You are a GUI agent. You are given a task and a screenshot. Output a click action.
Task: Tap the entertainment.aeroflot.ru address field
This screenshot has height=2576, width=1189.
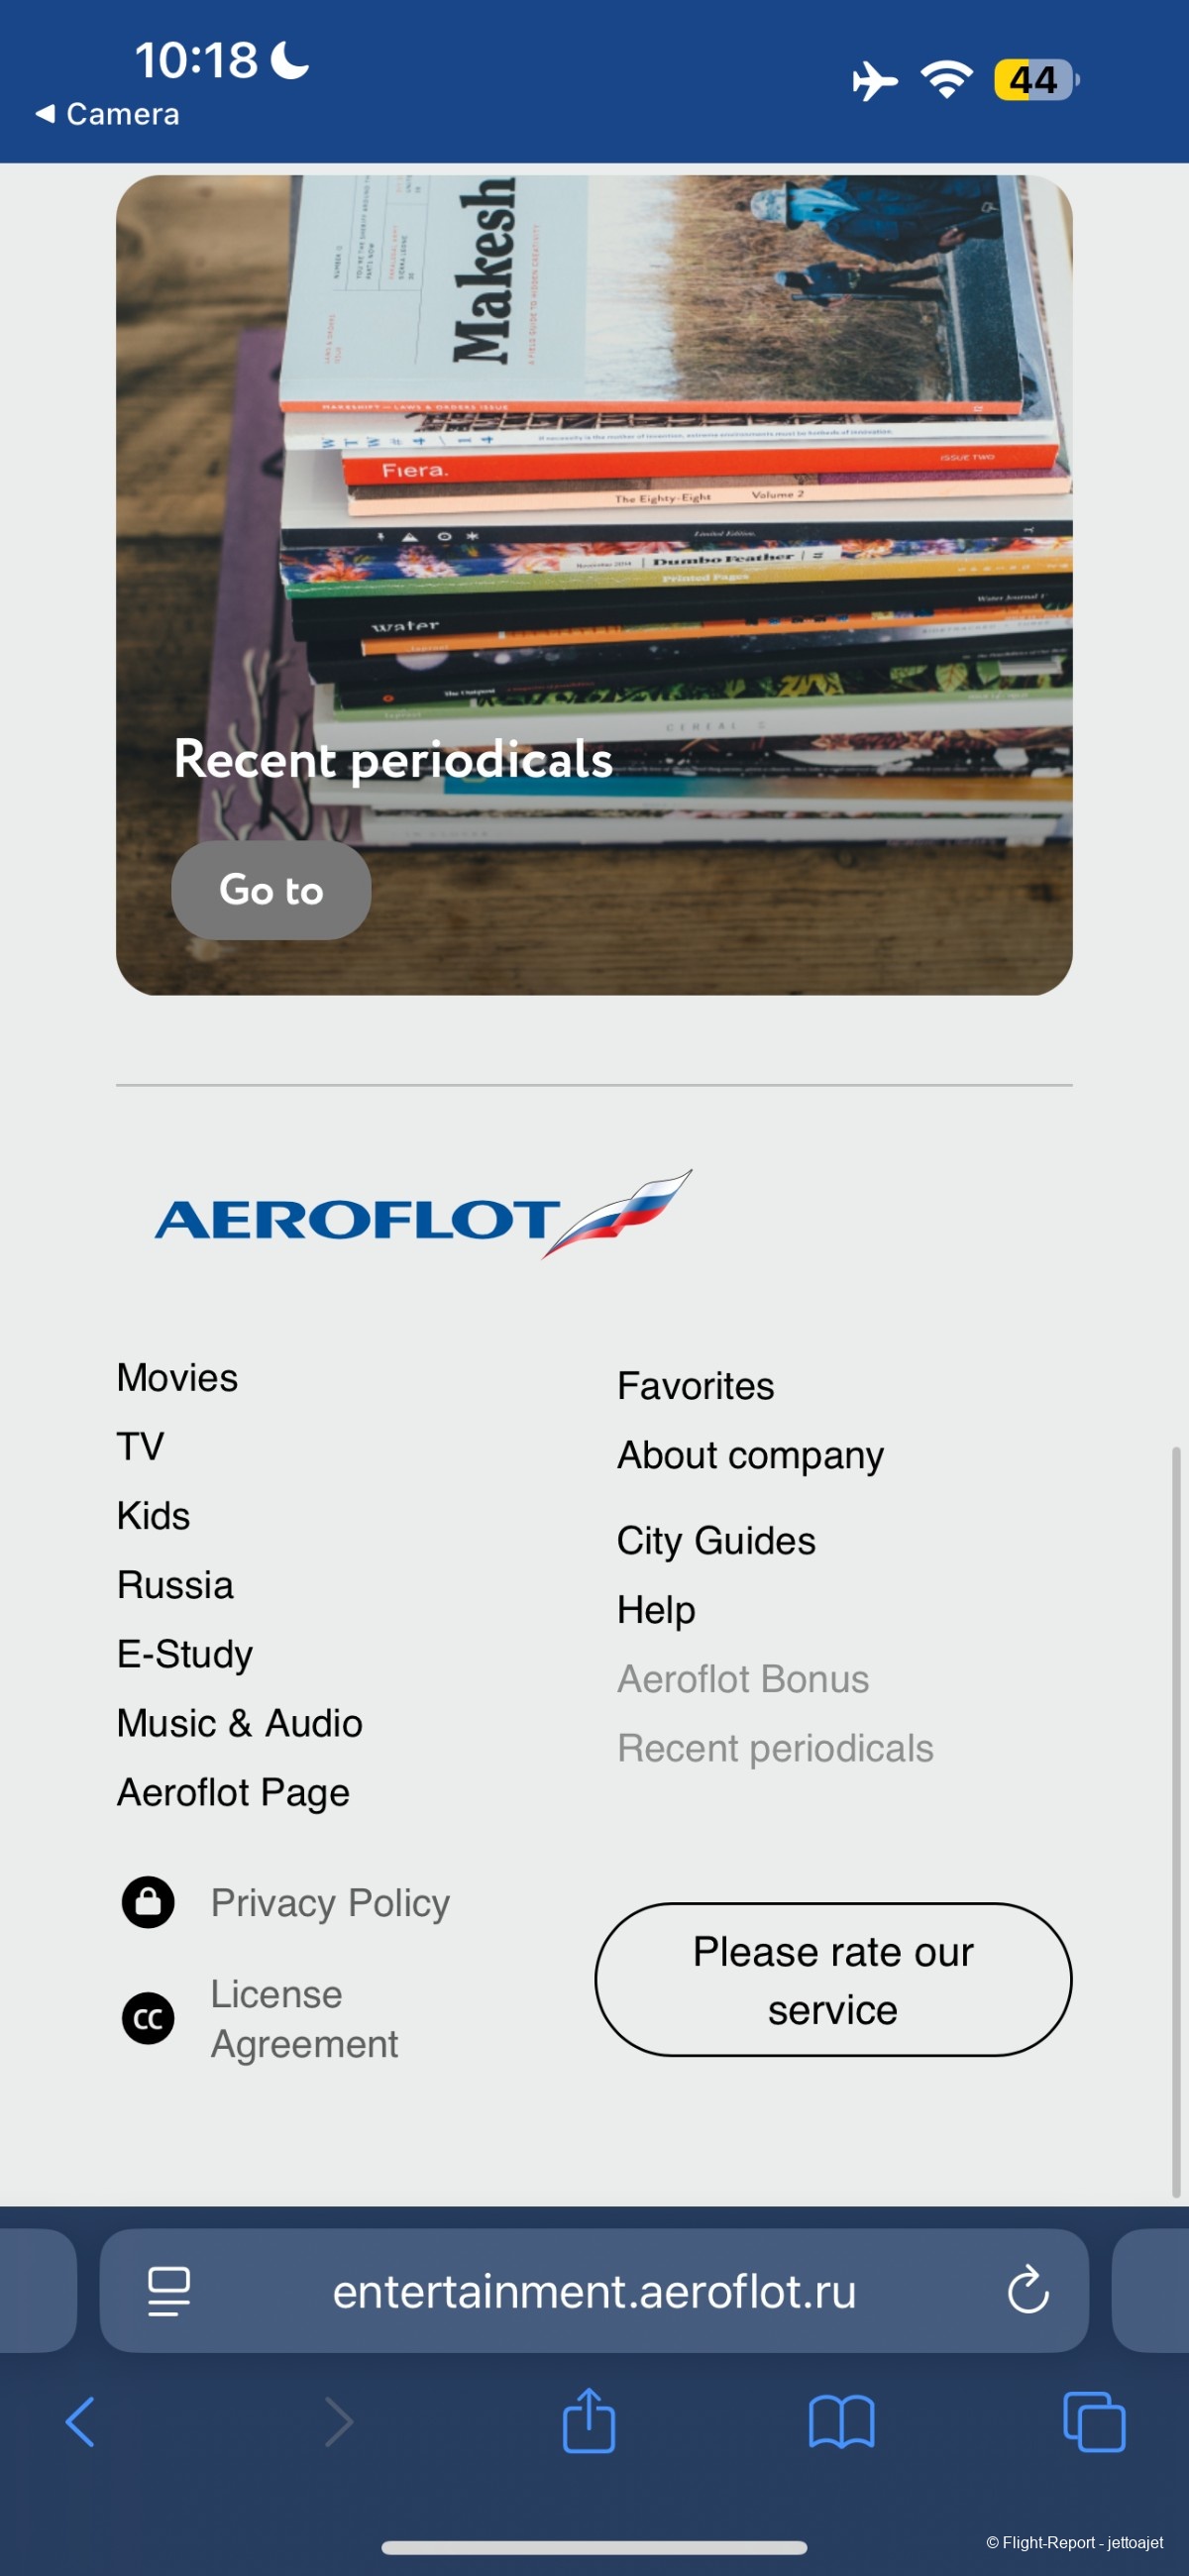click(594, 2290)
